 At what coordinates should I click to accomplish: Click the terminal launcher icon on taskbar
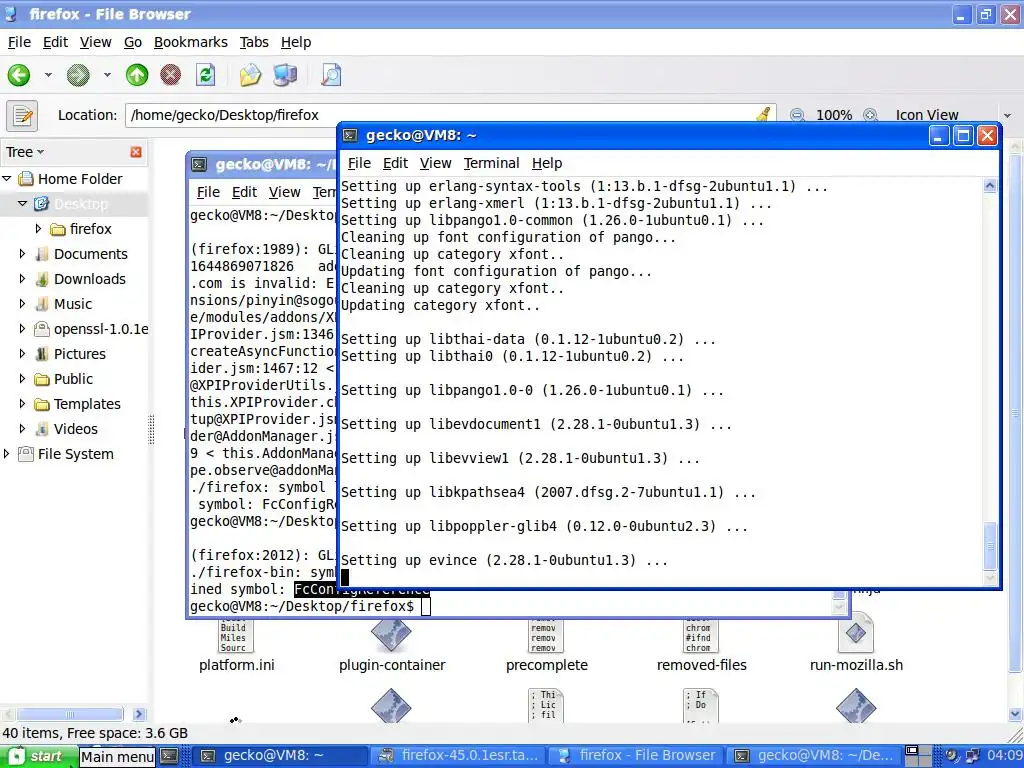coord(169,756)
